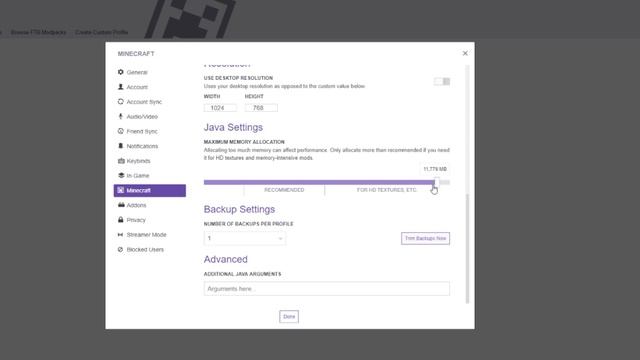
Task: Click Create Custom Profile link behind dialog
Action: point(101,32)
